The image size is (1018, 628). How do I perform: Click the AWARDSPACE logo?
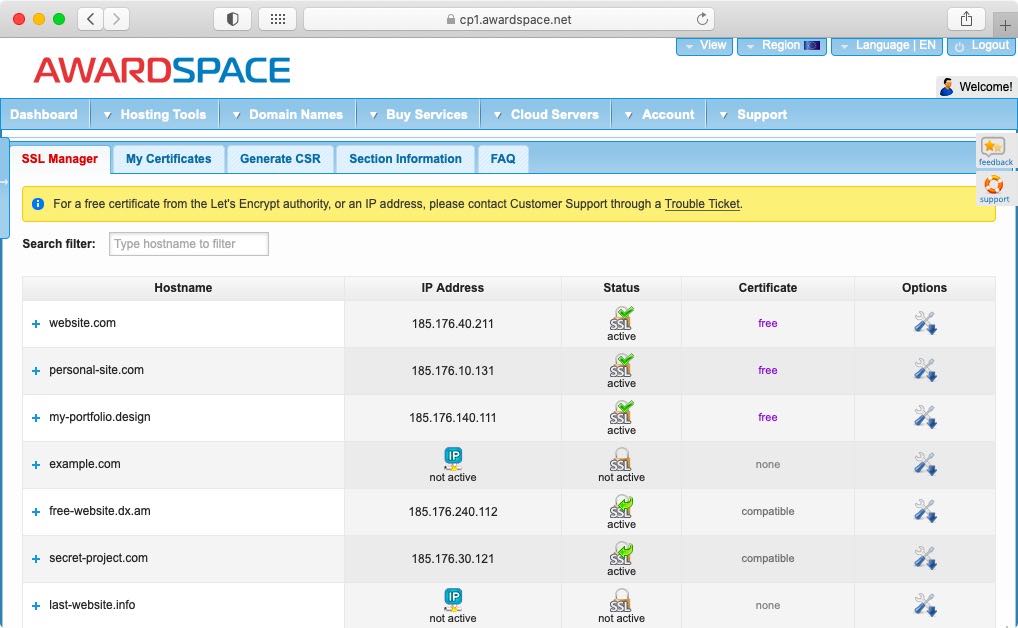coord(160,70)
